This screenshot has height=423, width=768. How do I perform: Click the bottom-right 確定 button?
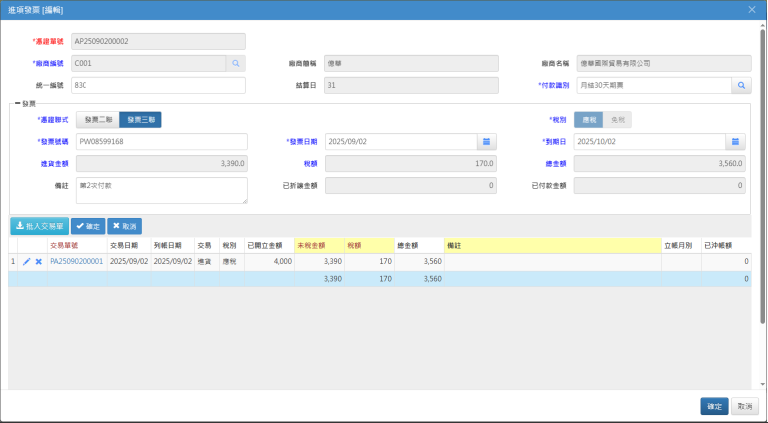[714, 406]
